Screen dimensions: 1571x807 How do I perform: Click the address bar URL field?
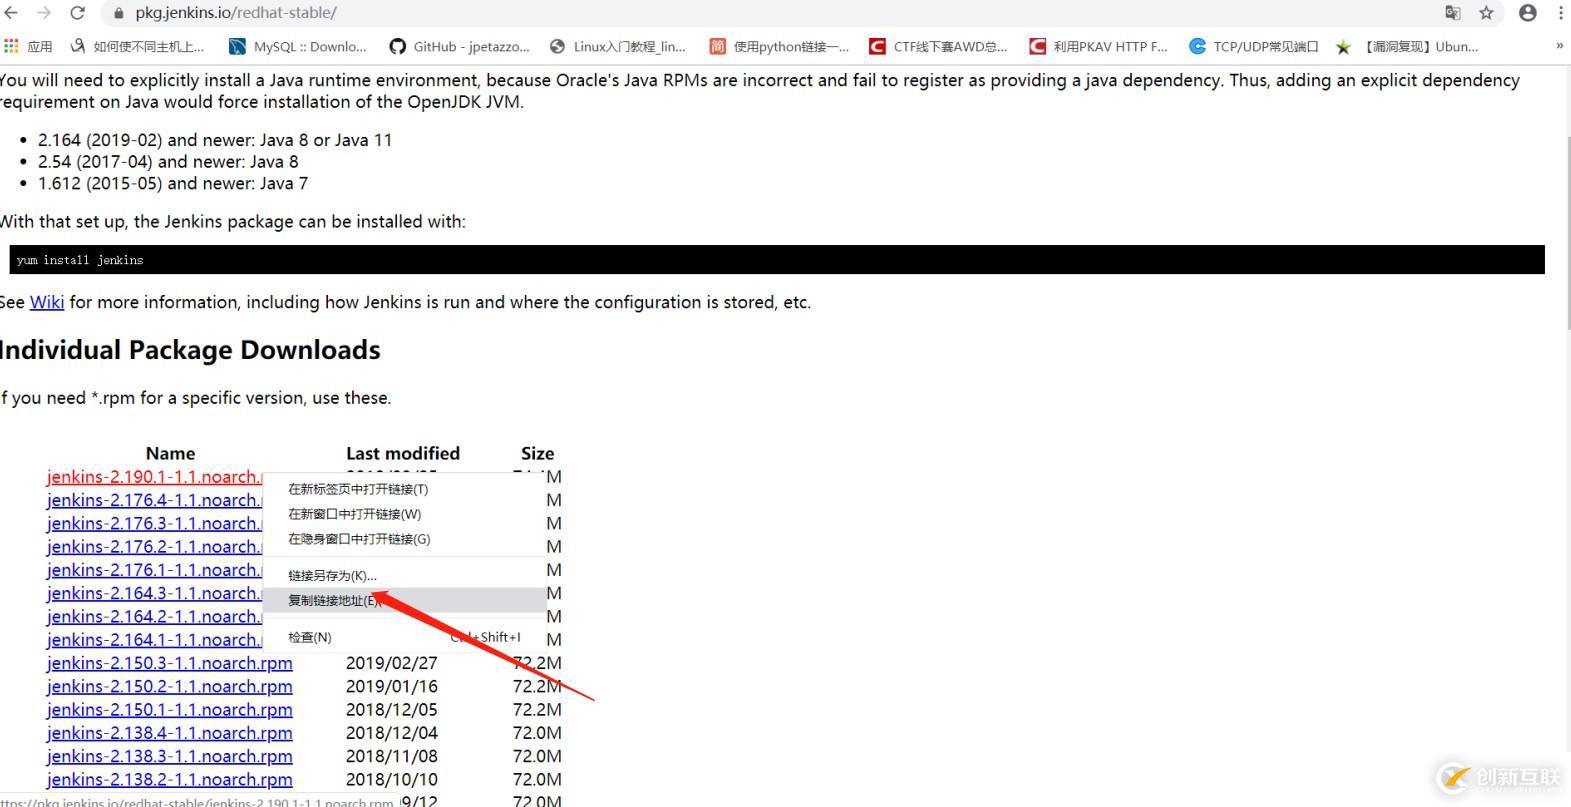pyautogui.click(x=770, y=13)
